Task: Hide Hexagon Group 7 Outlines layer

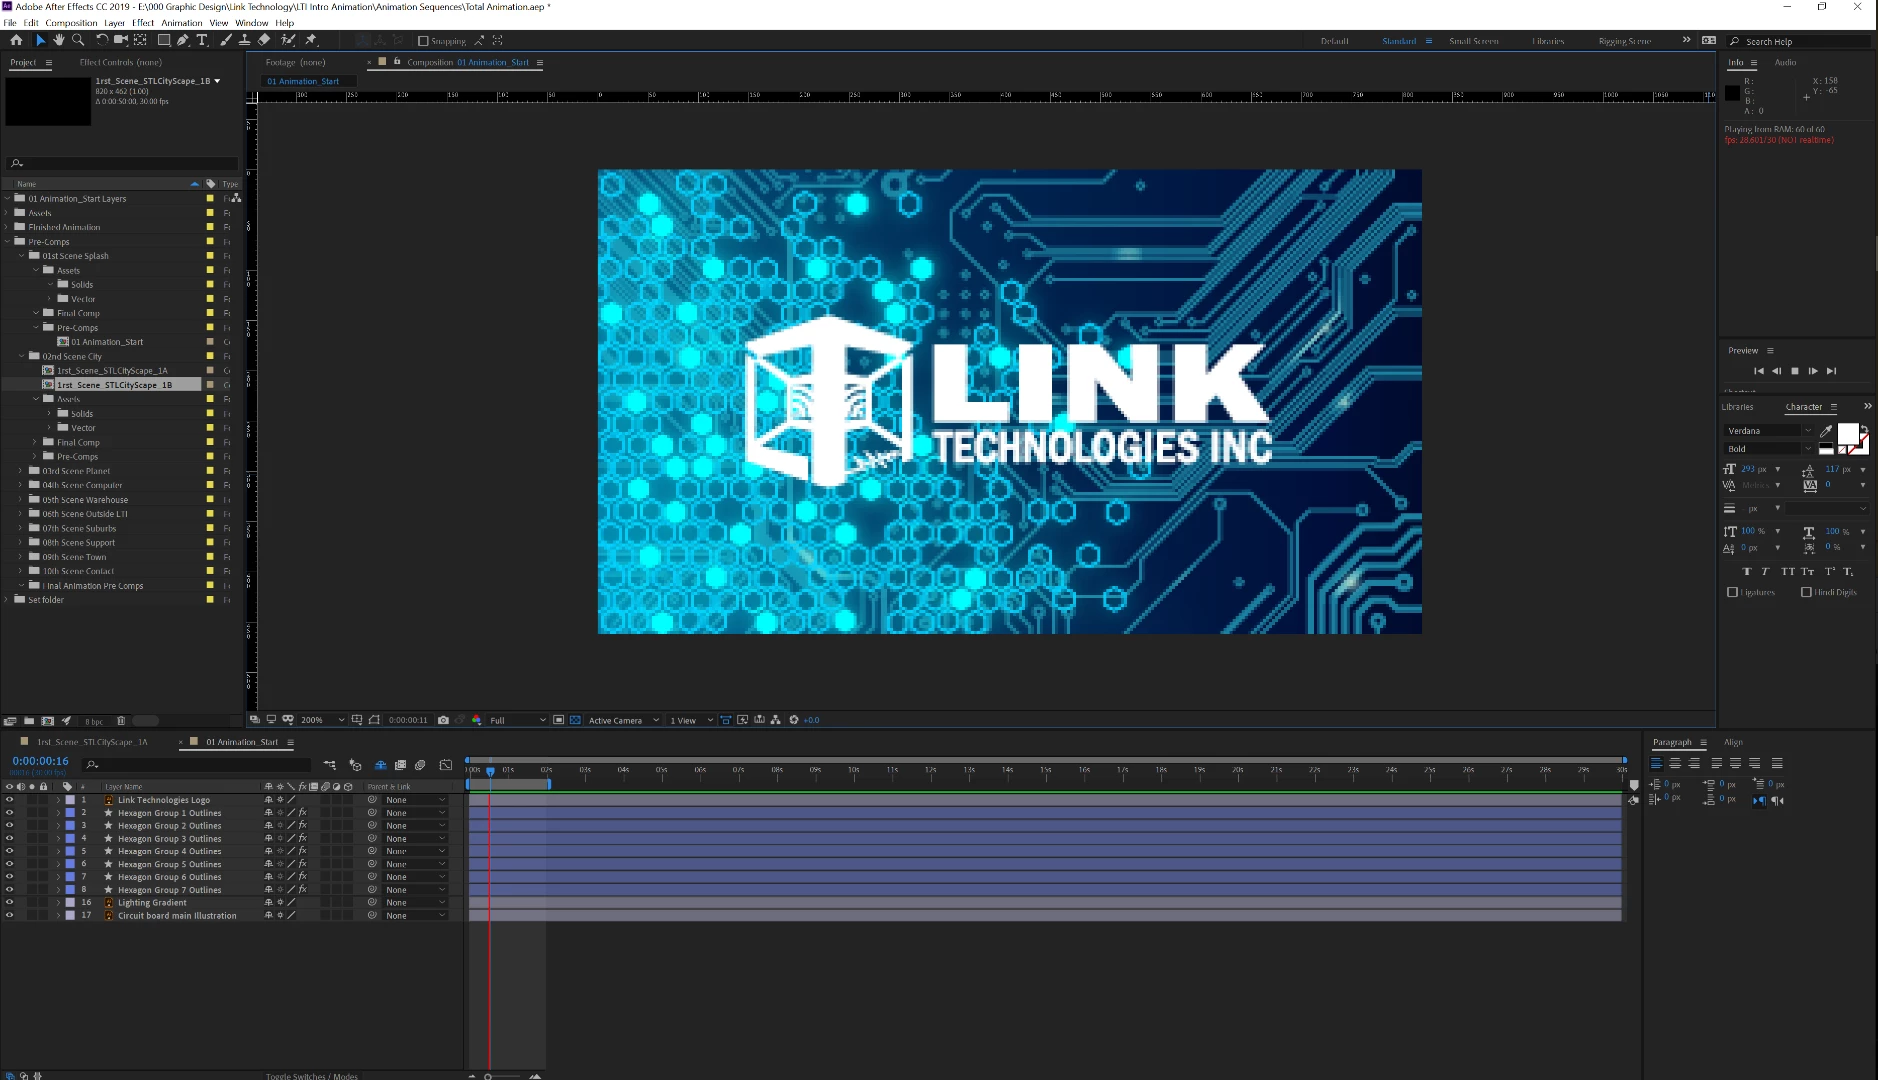Action: point(10,890)
